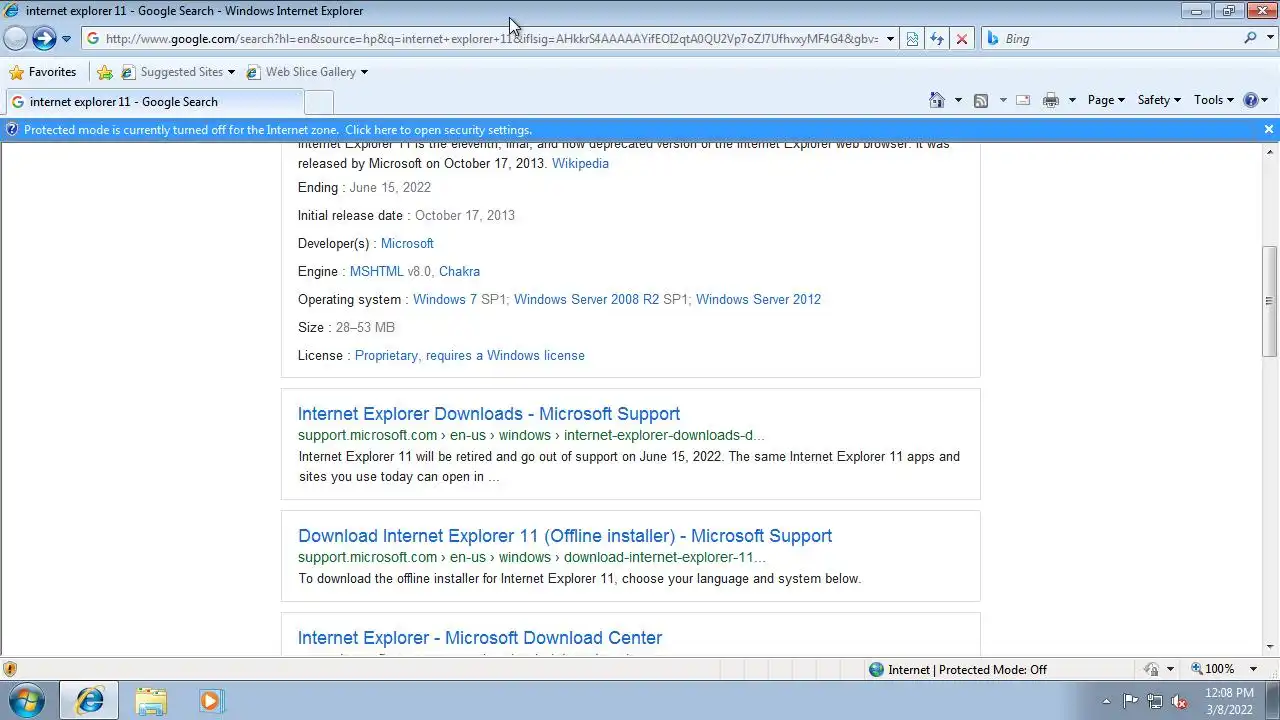Open the search provider dropdown arrow
Screen dimensions: 1280x720
pos(1268,39)
